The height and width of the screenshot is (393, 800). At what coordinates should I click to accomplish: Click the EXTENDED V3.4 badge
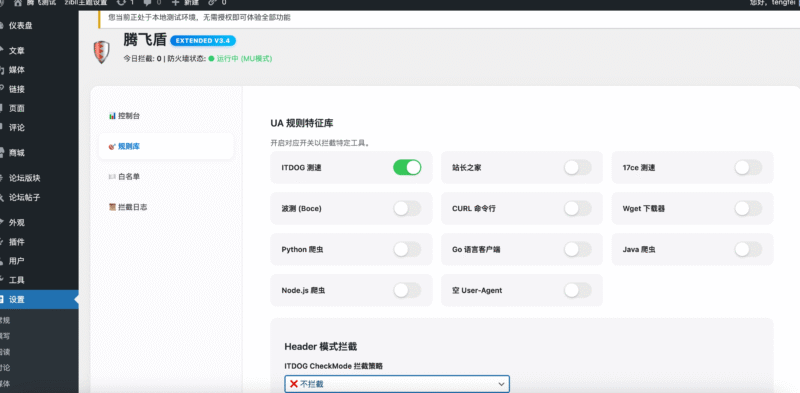(203, 40)
